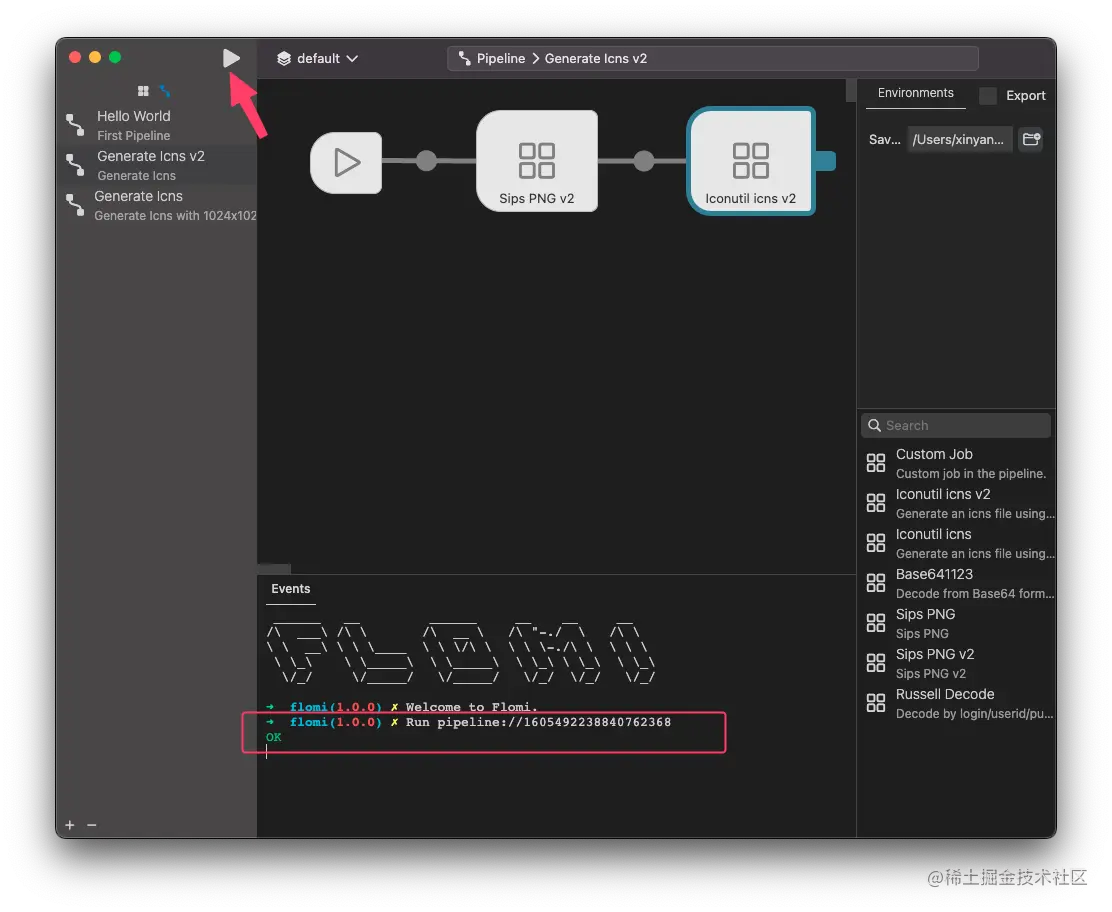Run the pipeline with the toolbar play button
This screenshot has height=912, width=1112.
pyautogui.click(x=230, y=58)
